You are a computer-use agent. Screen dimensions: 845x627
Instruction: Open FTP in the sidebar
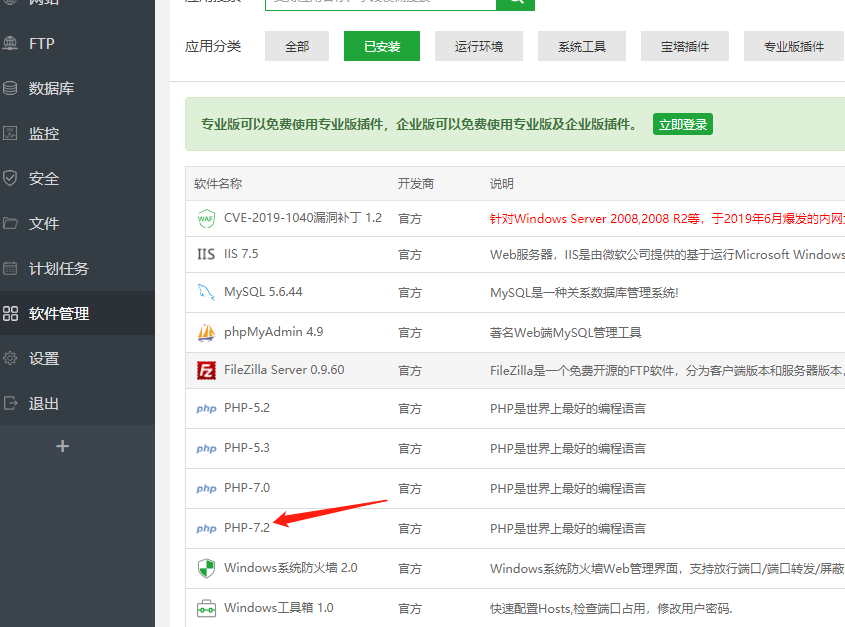click(x=41, y=43)
